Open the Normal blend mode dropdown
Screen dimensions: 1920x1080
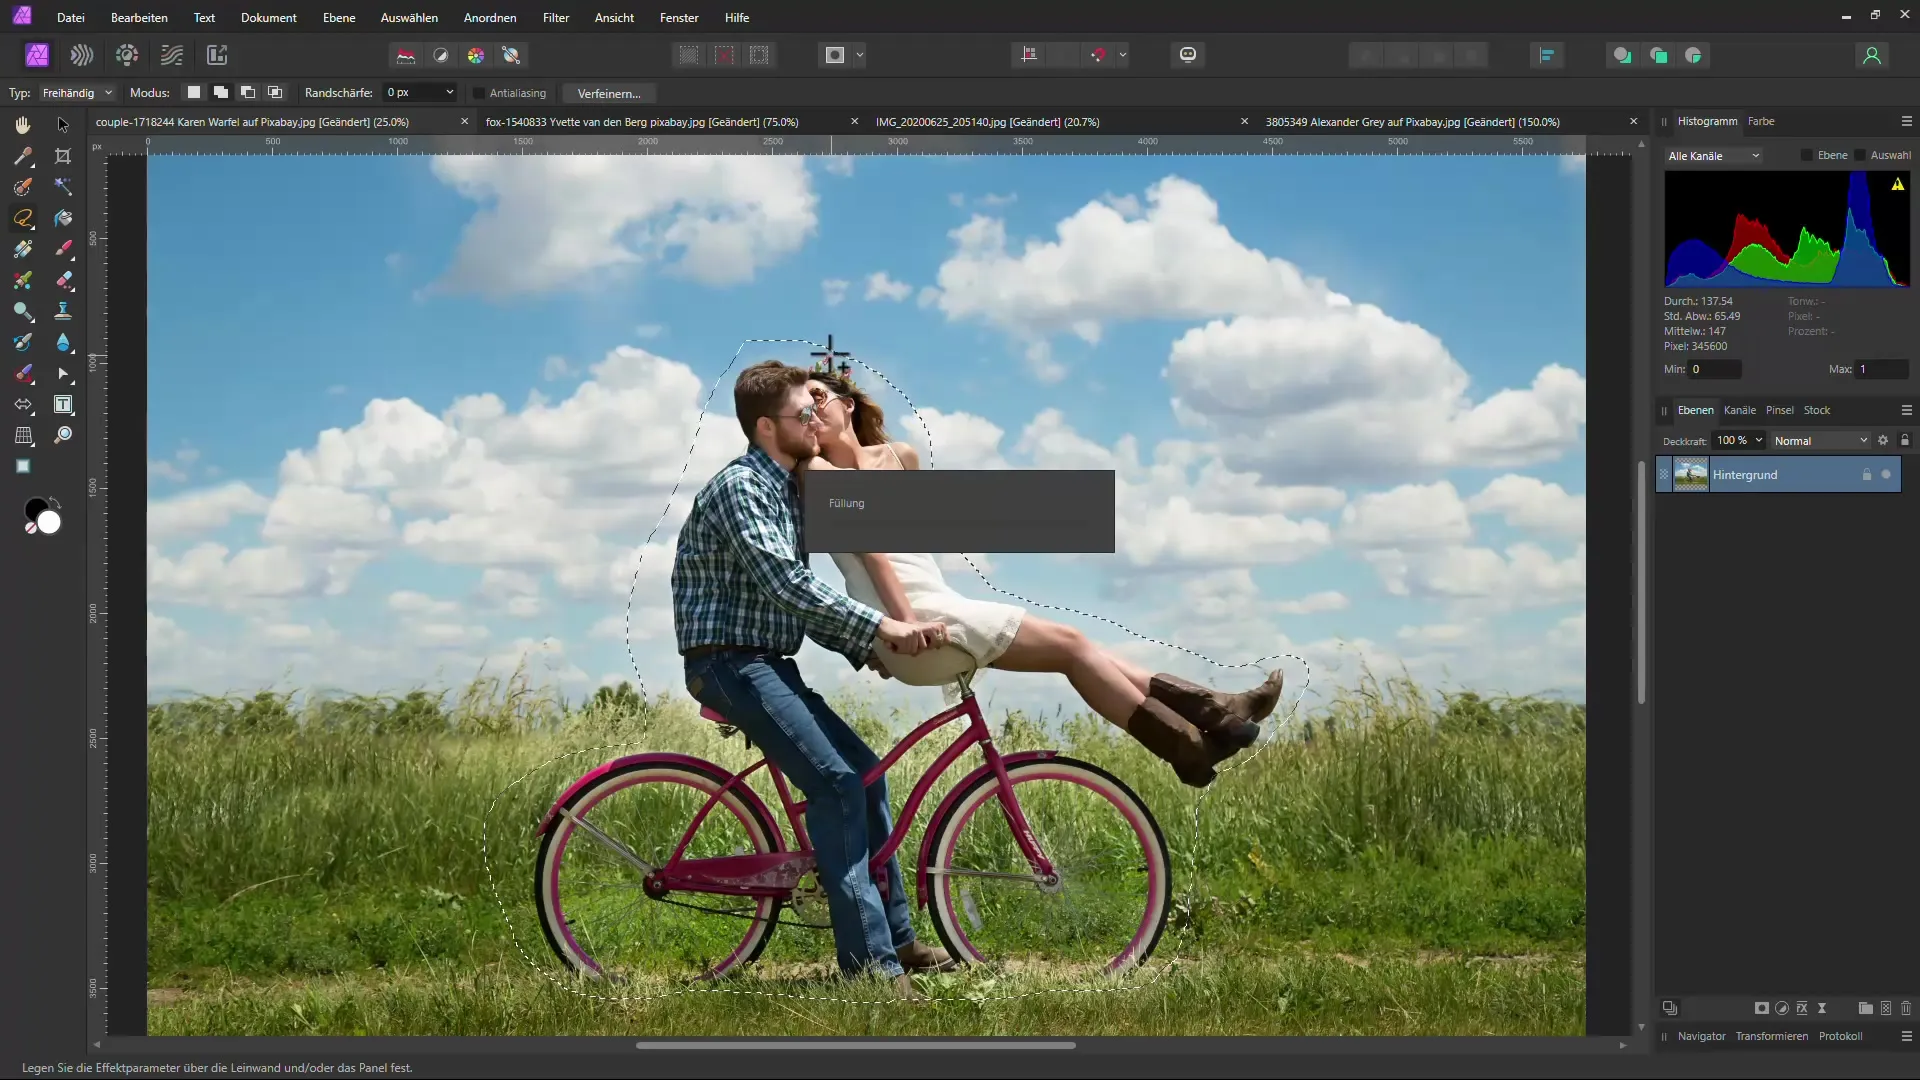(1821, 441)
